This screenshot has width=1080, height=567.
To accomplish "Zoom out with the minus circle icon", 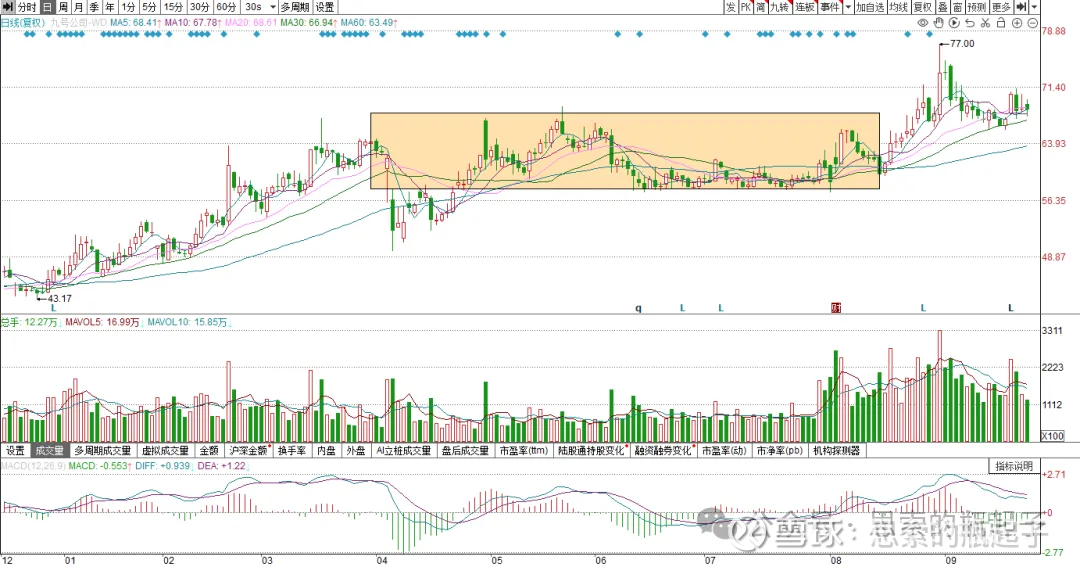I will (1032, 23).
